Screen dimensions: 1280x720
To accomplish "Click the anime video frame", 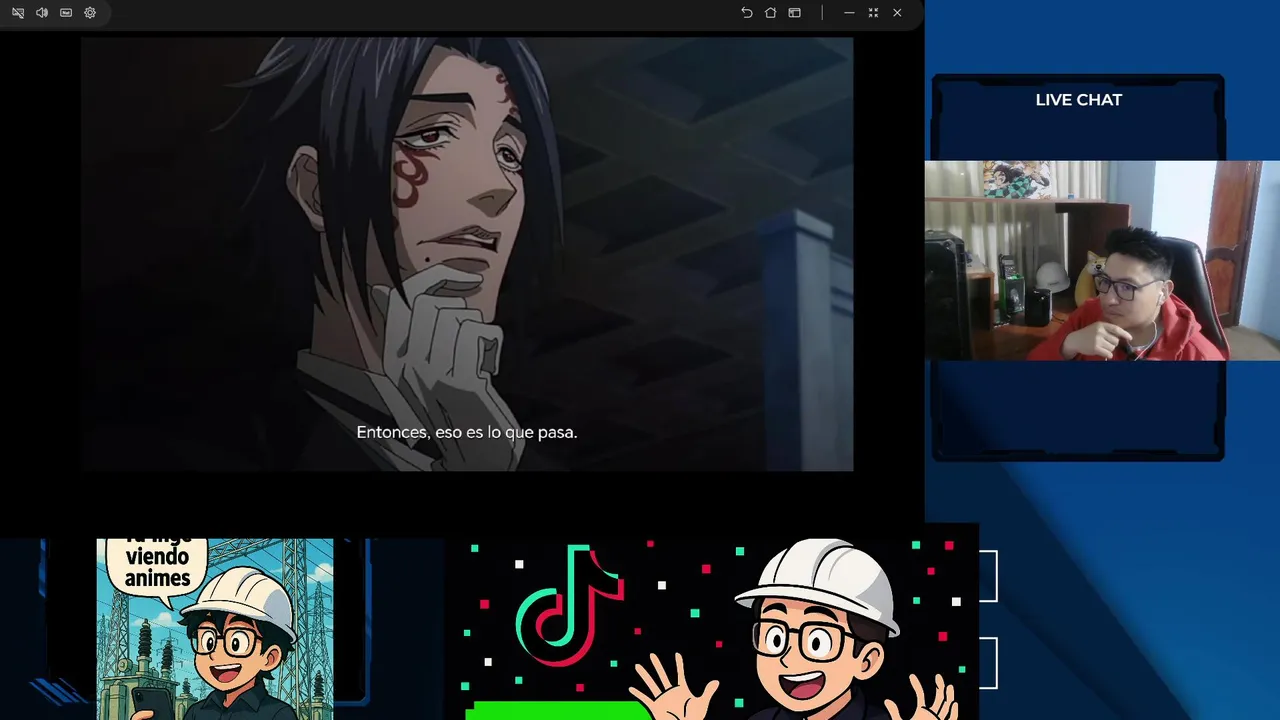I will coord(467,254).
